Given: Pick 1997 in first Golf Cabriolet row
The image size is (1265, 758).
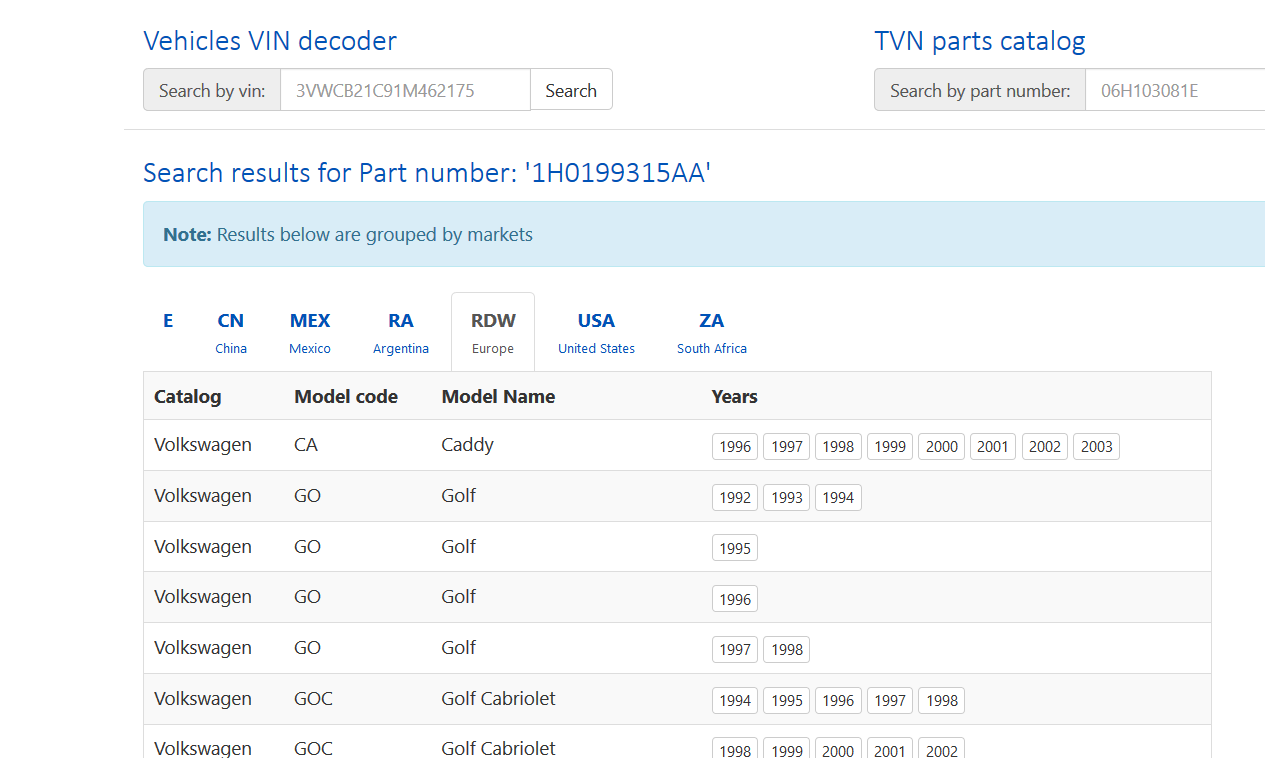Looking at the screenshot, I should click(x=890, y=700).
